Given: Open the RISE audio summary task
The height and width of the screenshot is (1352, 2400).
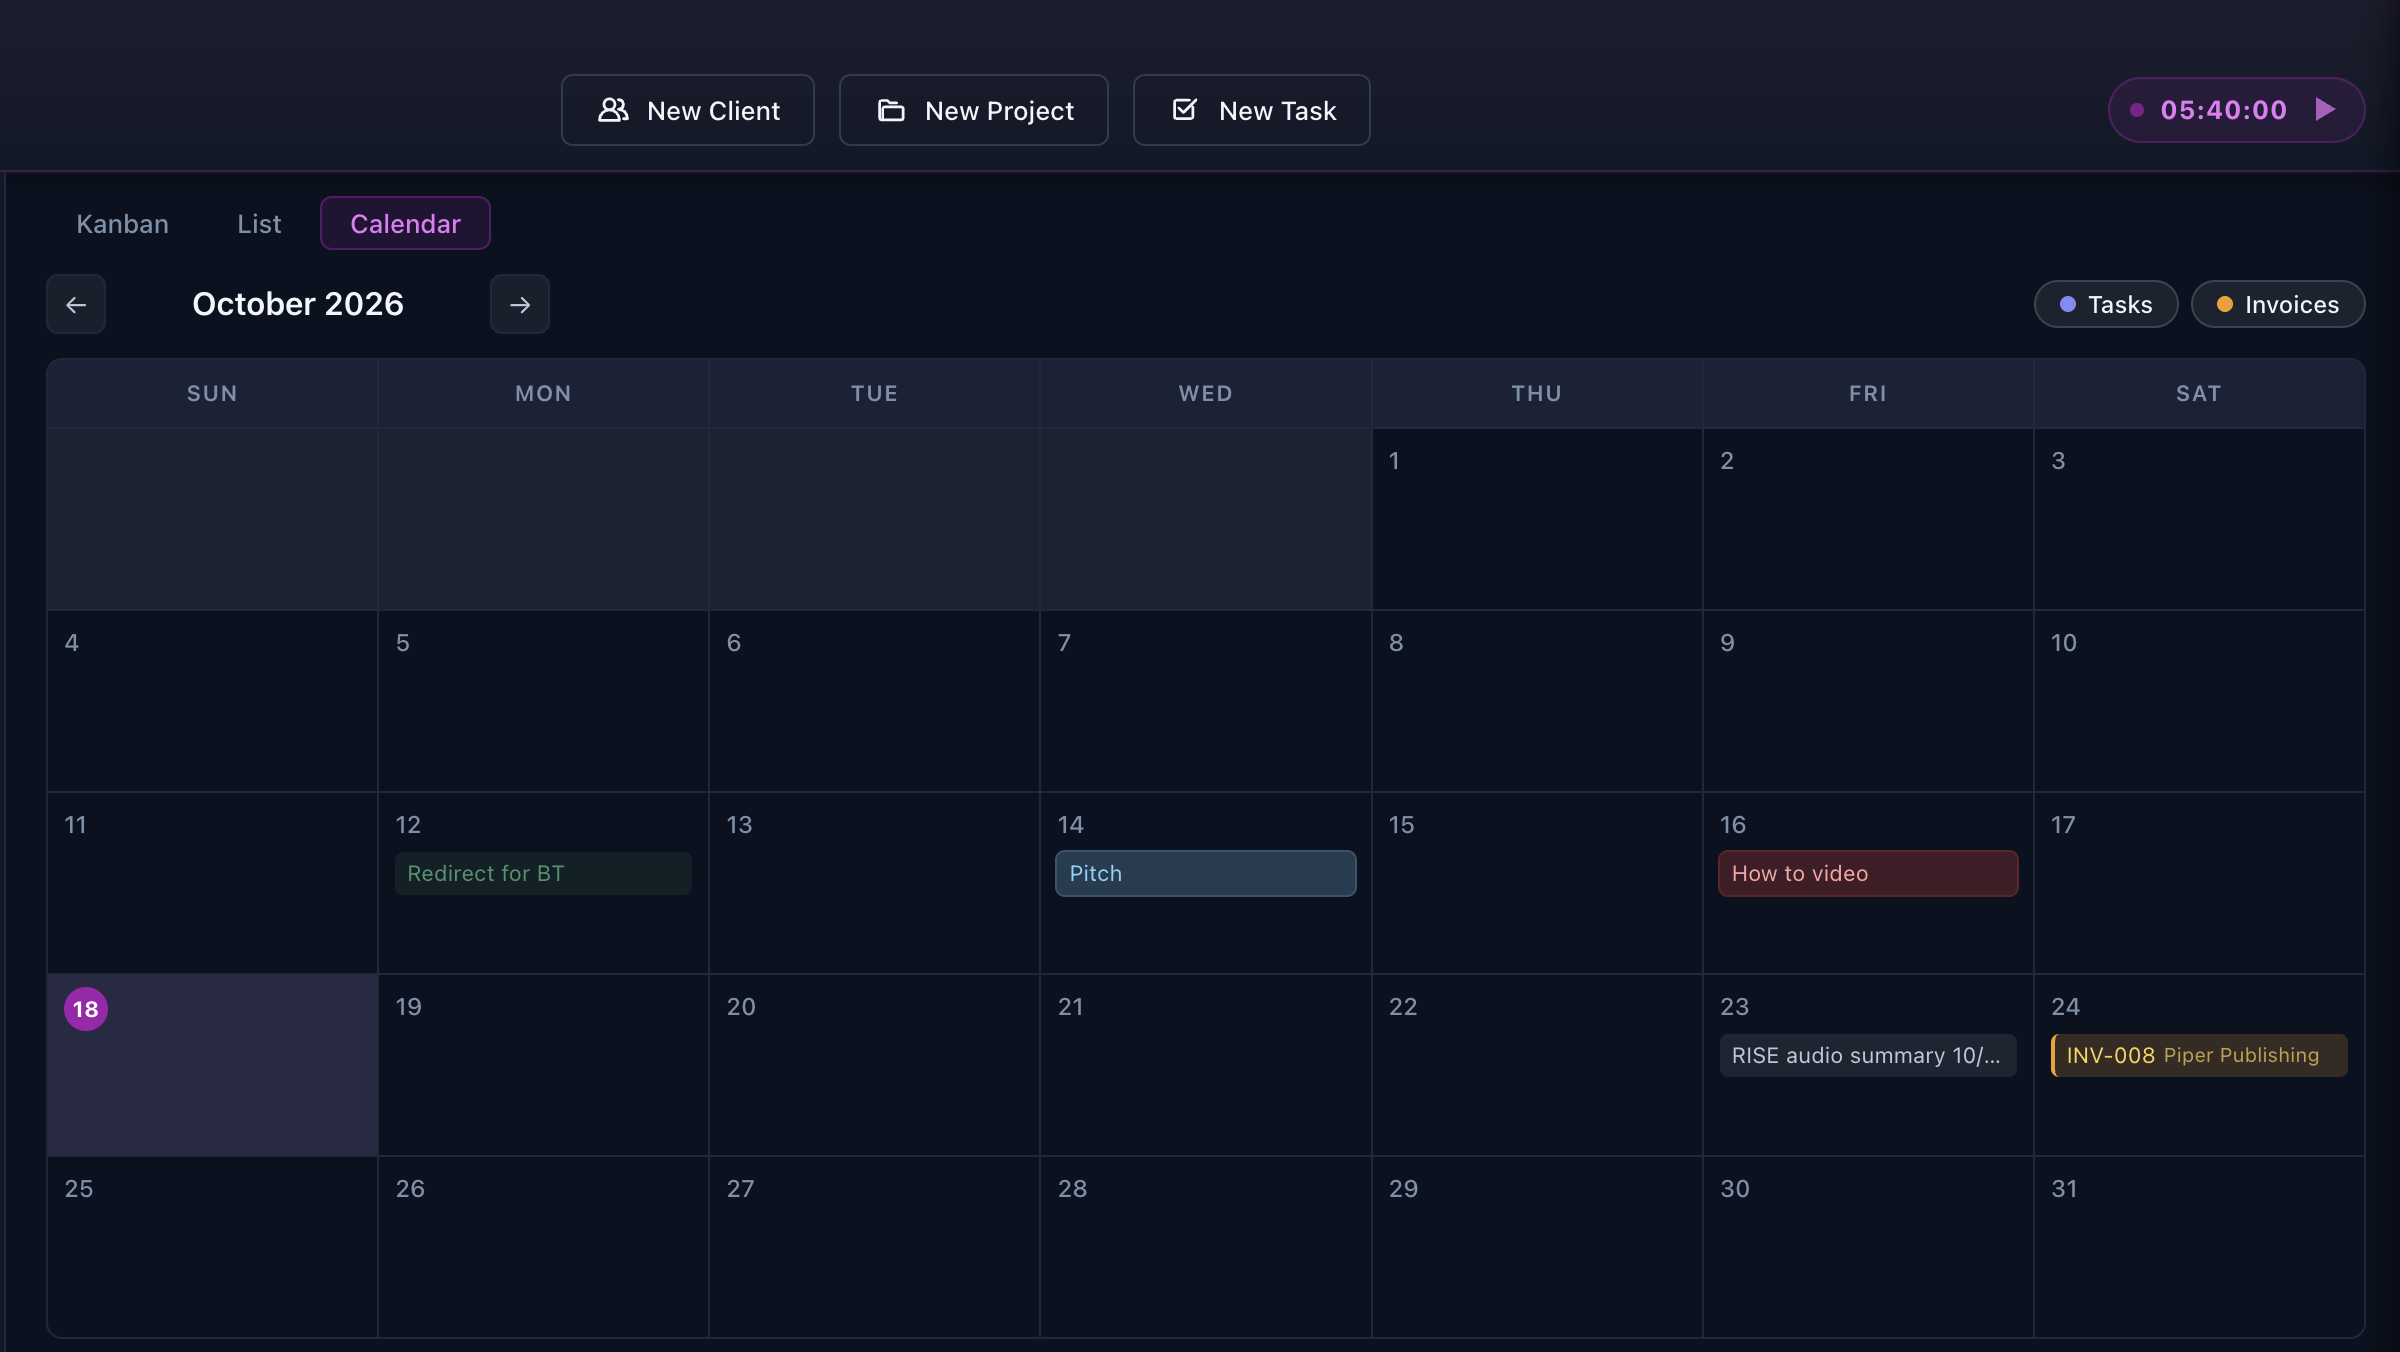Looking at the screenshot, I should [x=1868, y=1055].
